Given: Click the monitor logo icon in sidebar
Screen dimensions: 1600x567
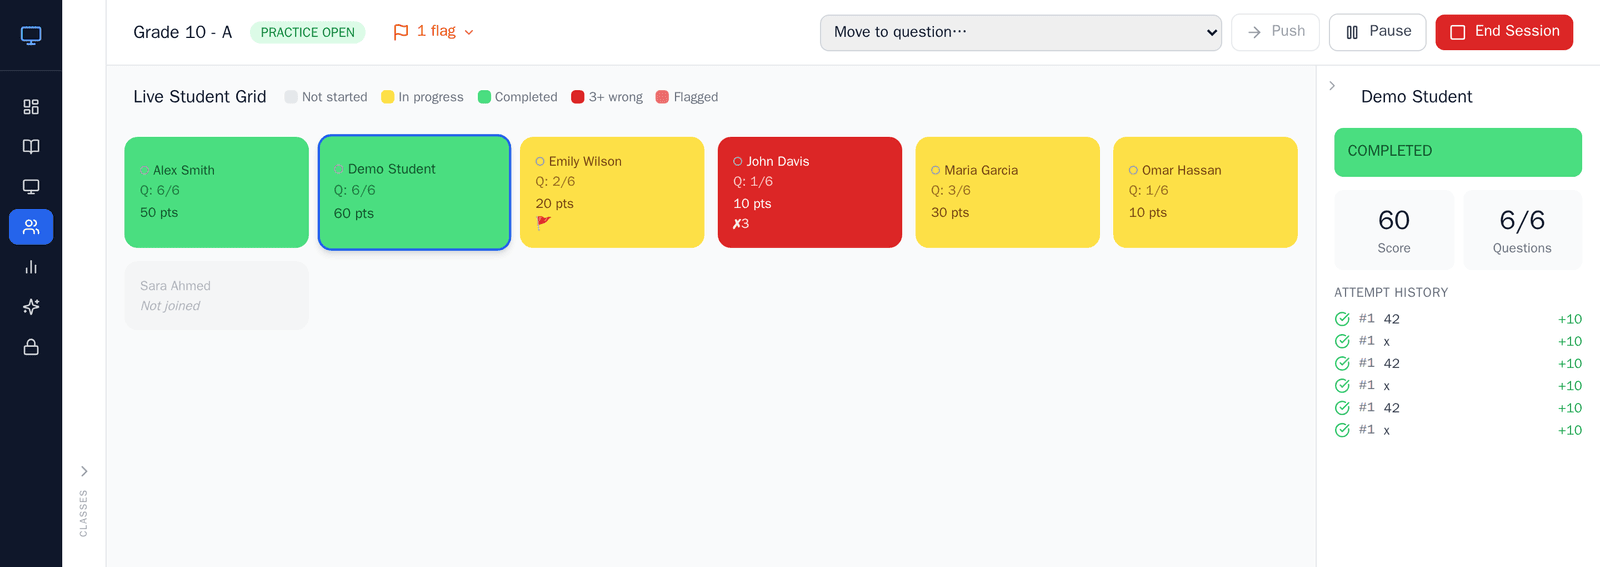Looking at the screenshot, I should 31,36.
